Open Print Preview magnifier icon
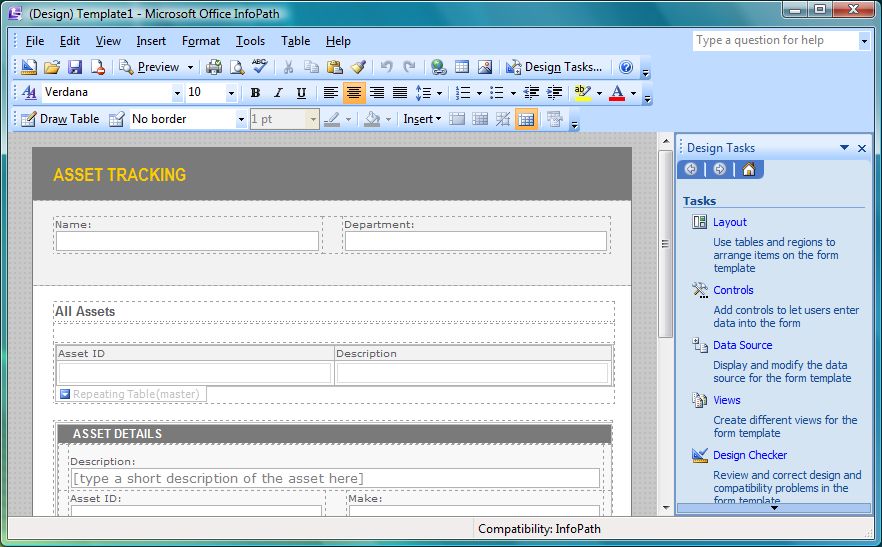Screen dimensions: 882x547 [x=237, y=67]
